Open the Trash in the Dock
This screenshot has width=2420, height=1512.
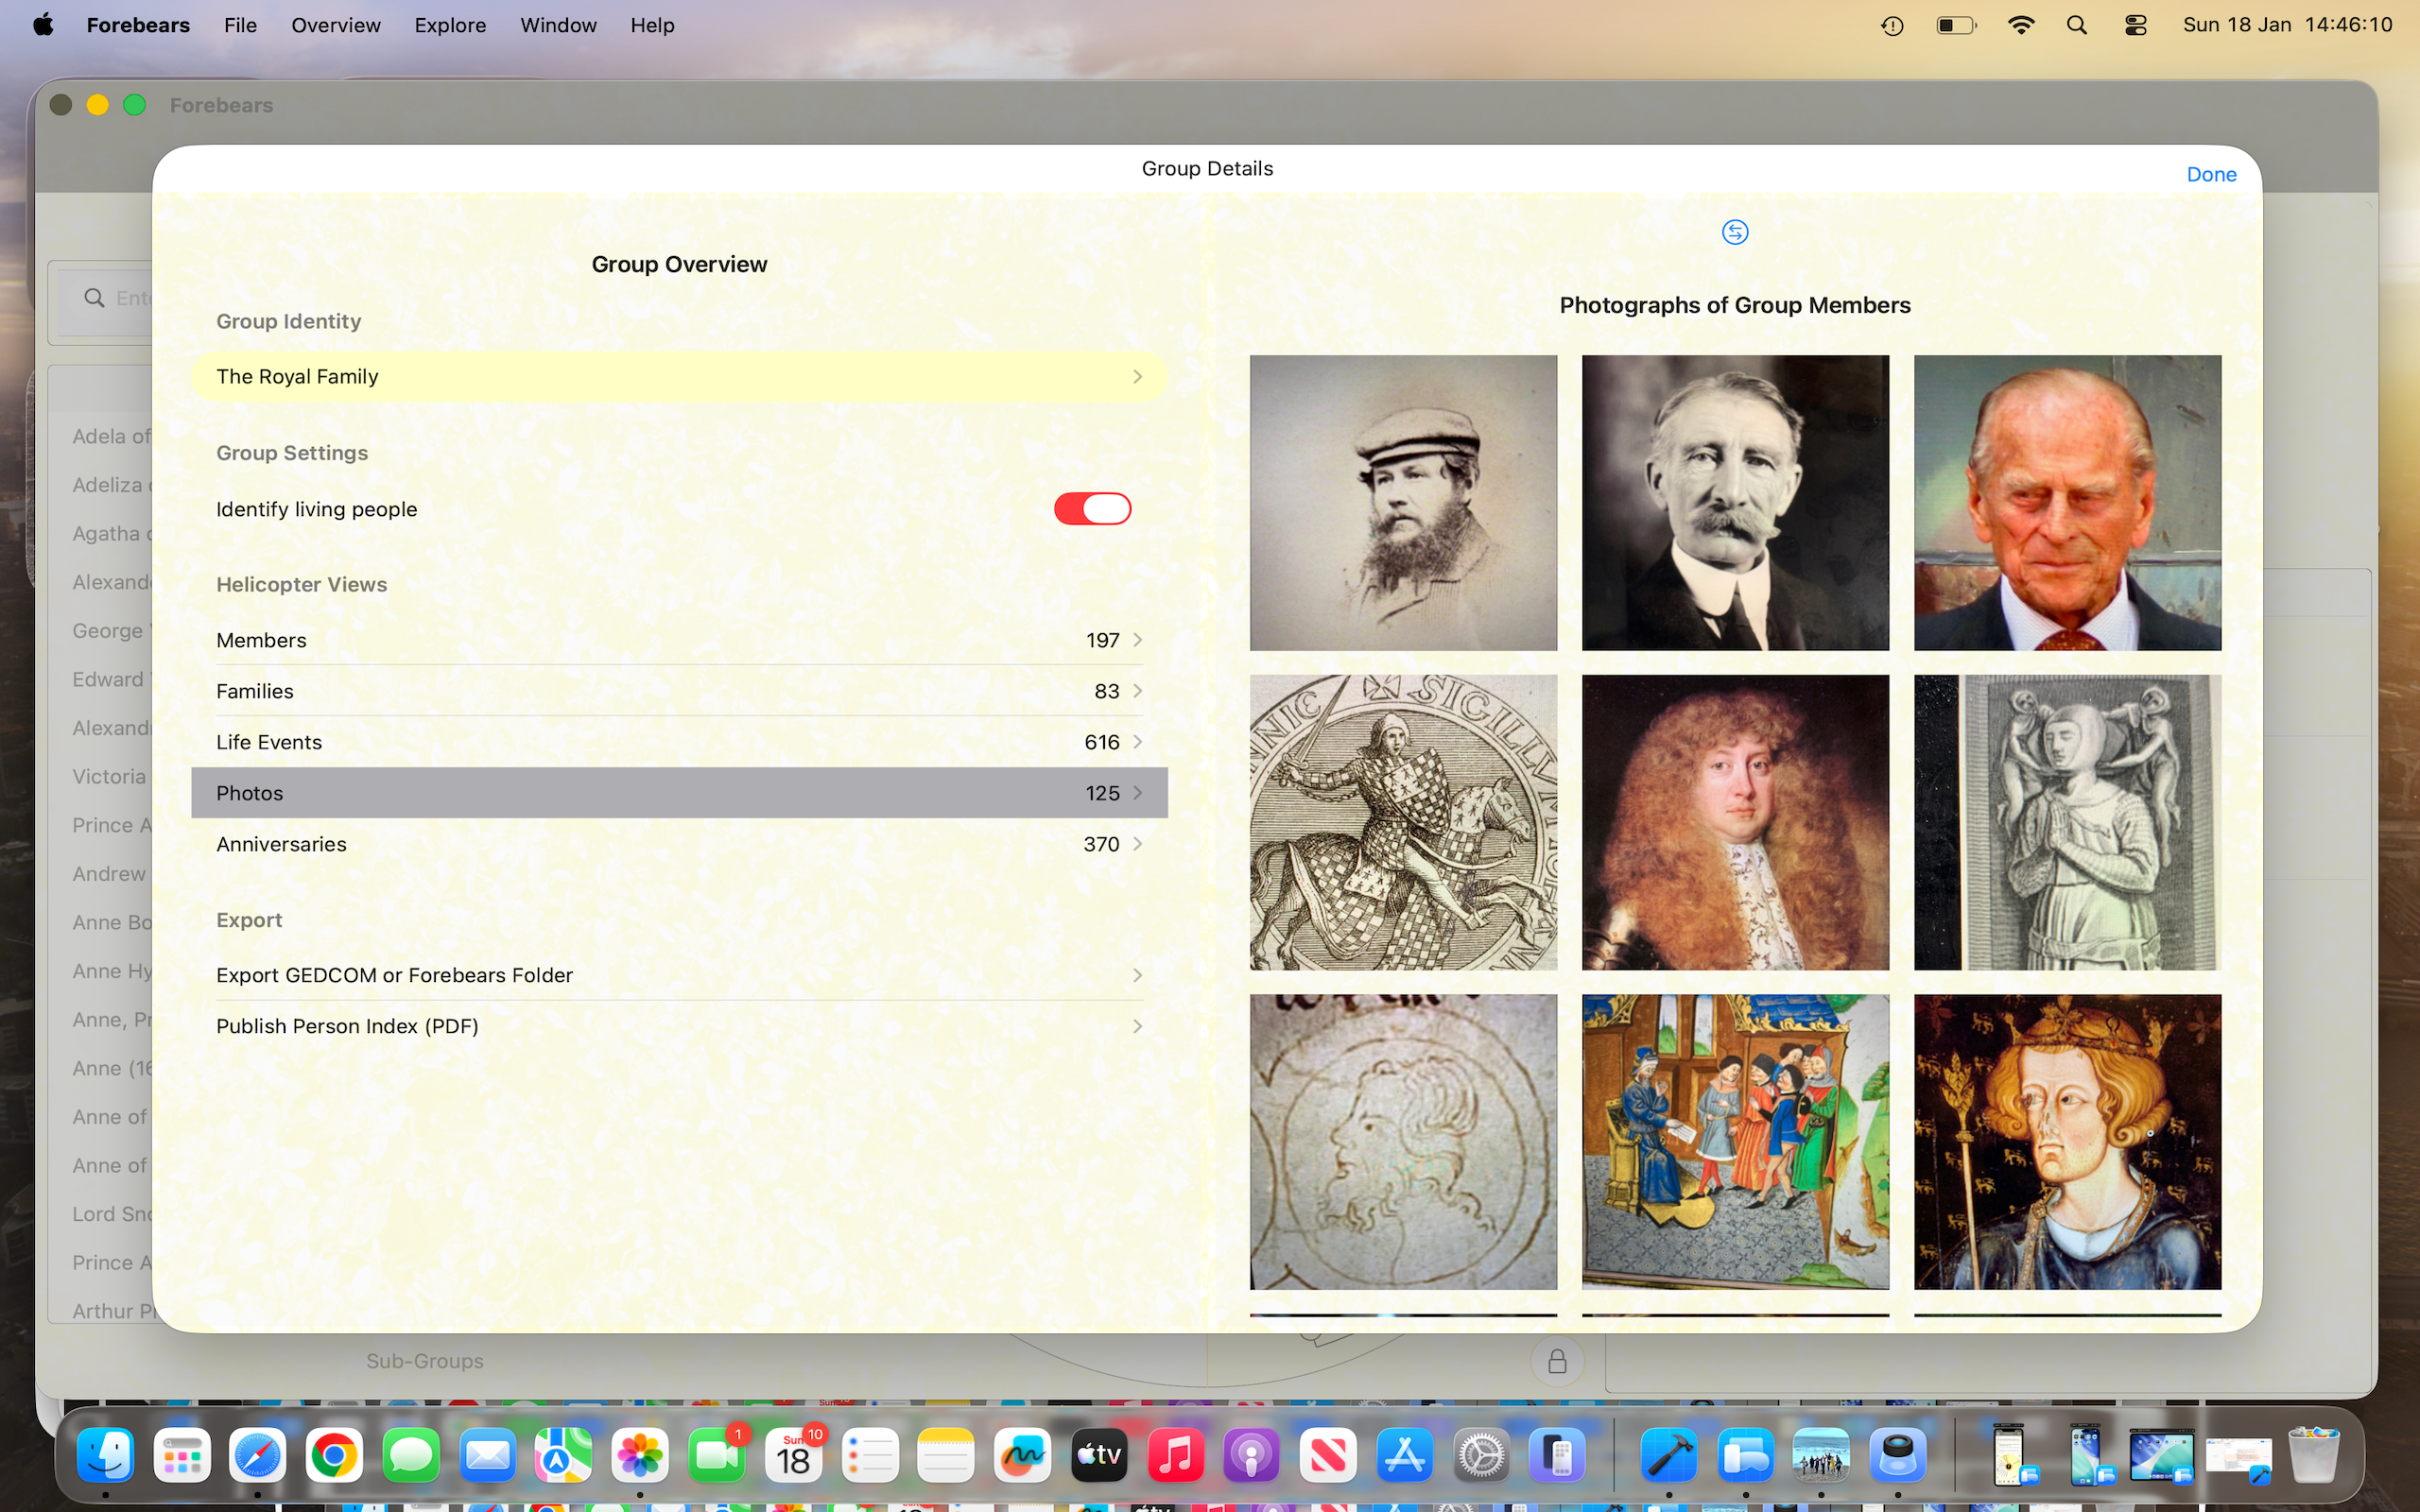[2314, 1455]
